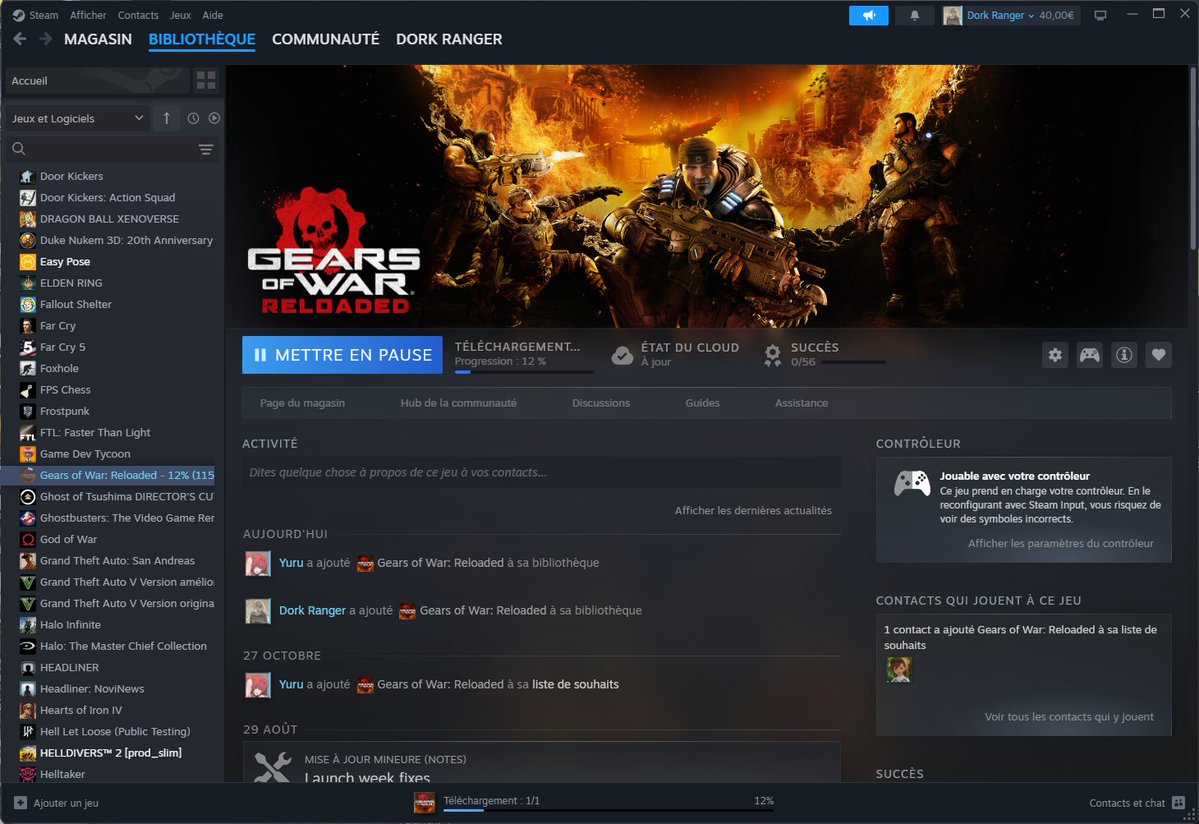Click the download progress bar under Téléchargement
Screen dimensions: 1199x824
point(524,372)
